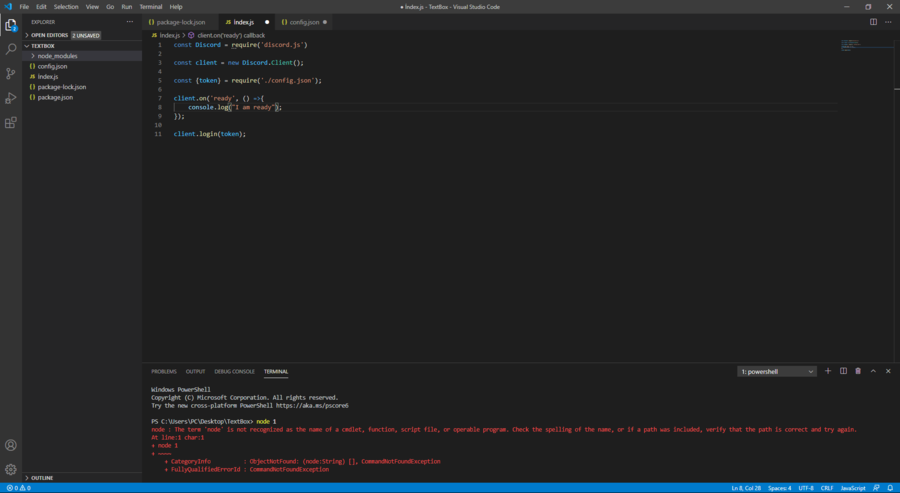The image size is (900, 493).
Task: Open the Extensions view
Action: pyautogui.click(x=11, y=123)
